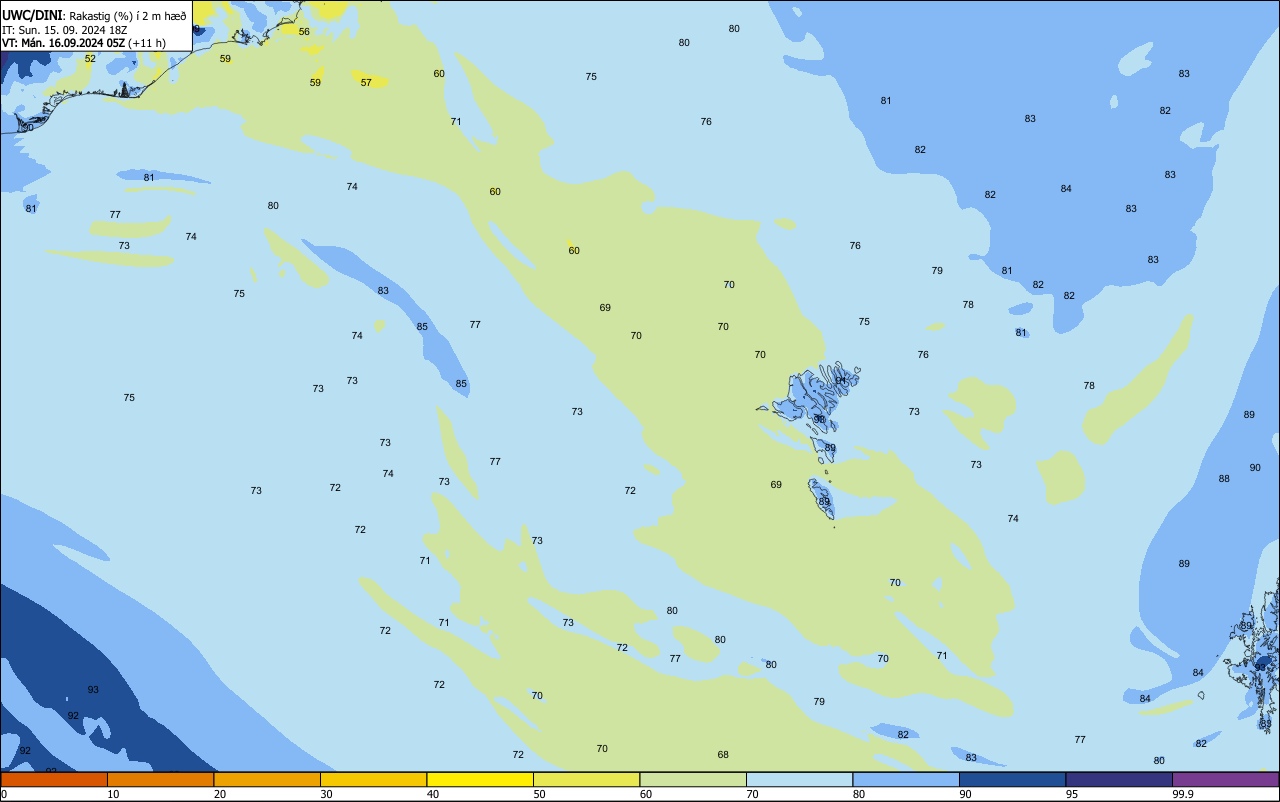Click the purple legend swatch above 99.9
The image size is (1280, 802).
[1225, 779]
